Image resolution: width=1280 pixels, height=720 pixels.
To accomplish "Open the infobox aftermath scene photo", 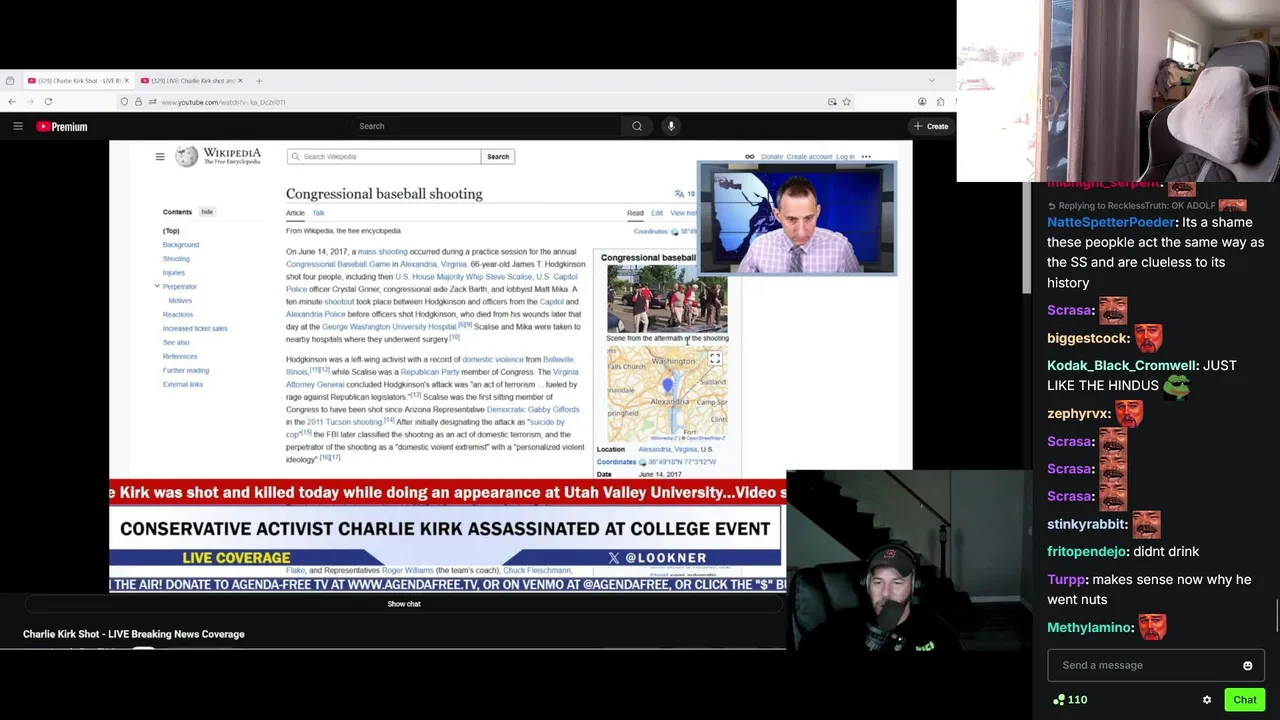I will tap(667, 298).
